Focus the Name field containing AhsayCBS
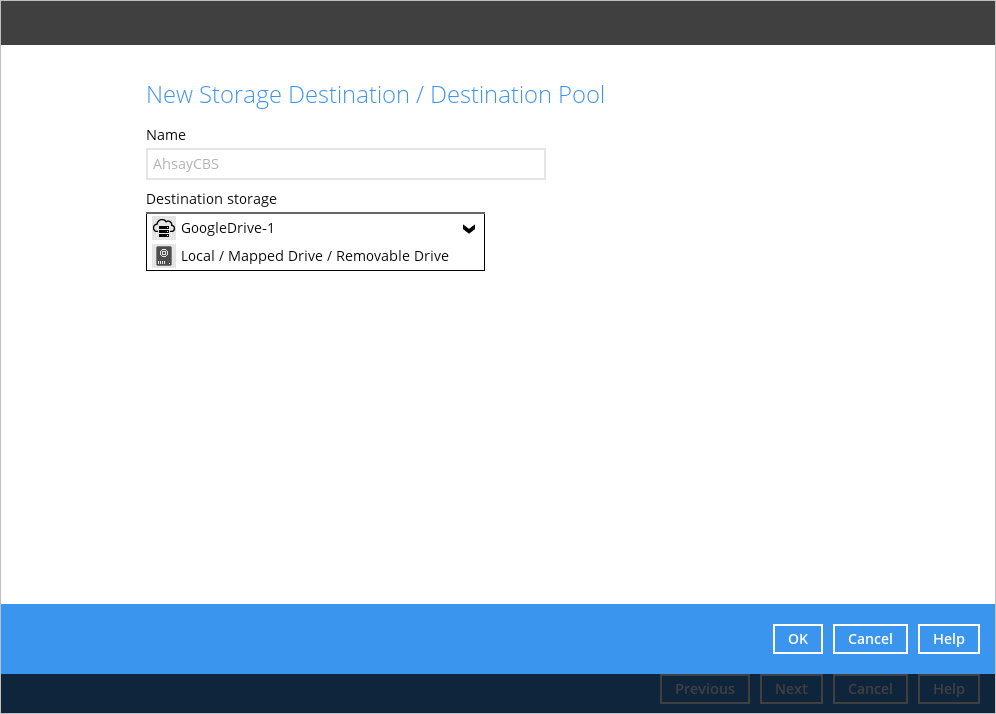 coord(345,164)
